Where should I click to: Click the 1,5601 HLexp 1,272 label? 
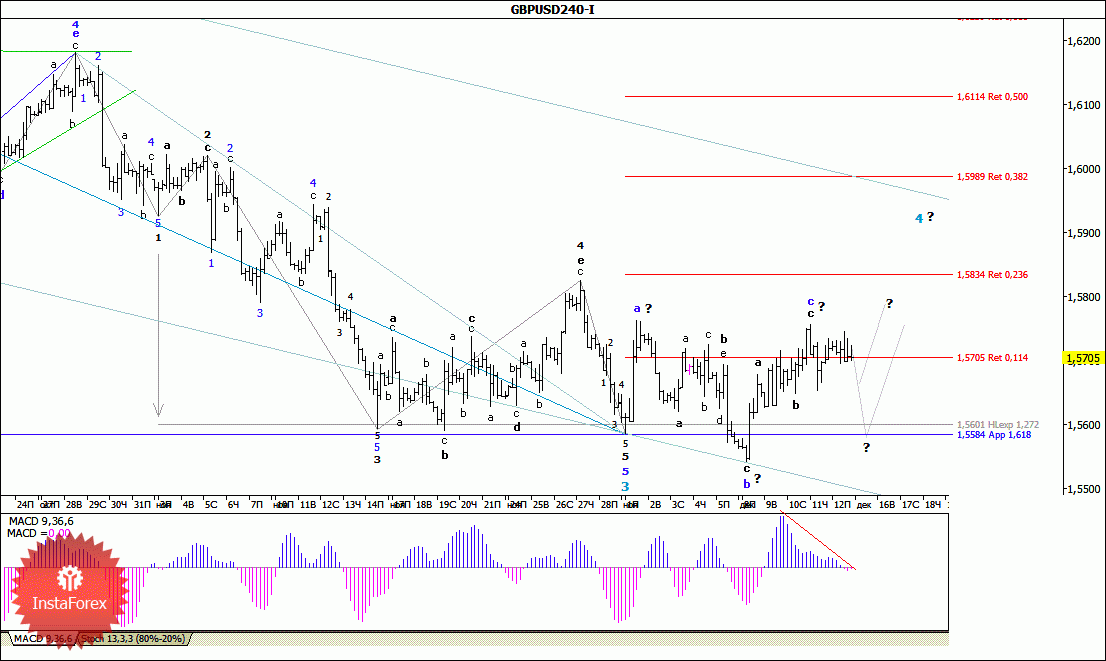coord(993,424)
